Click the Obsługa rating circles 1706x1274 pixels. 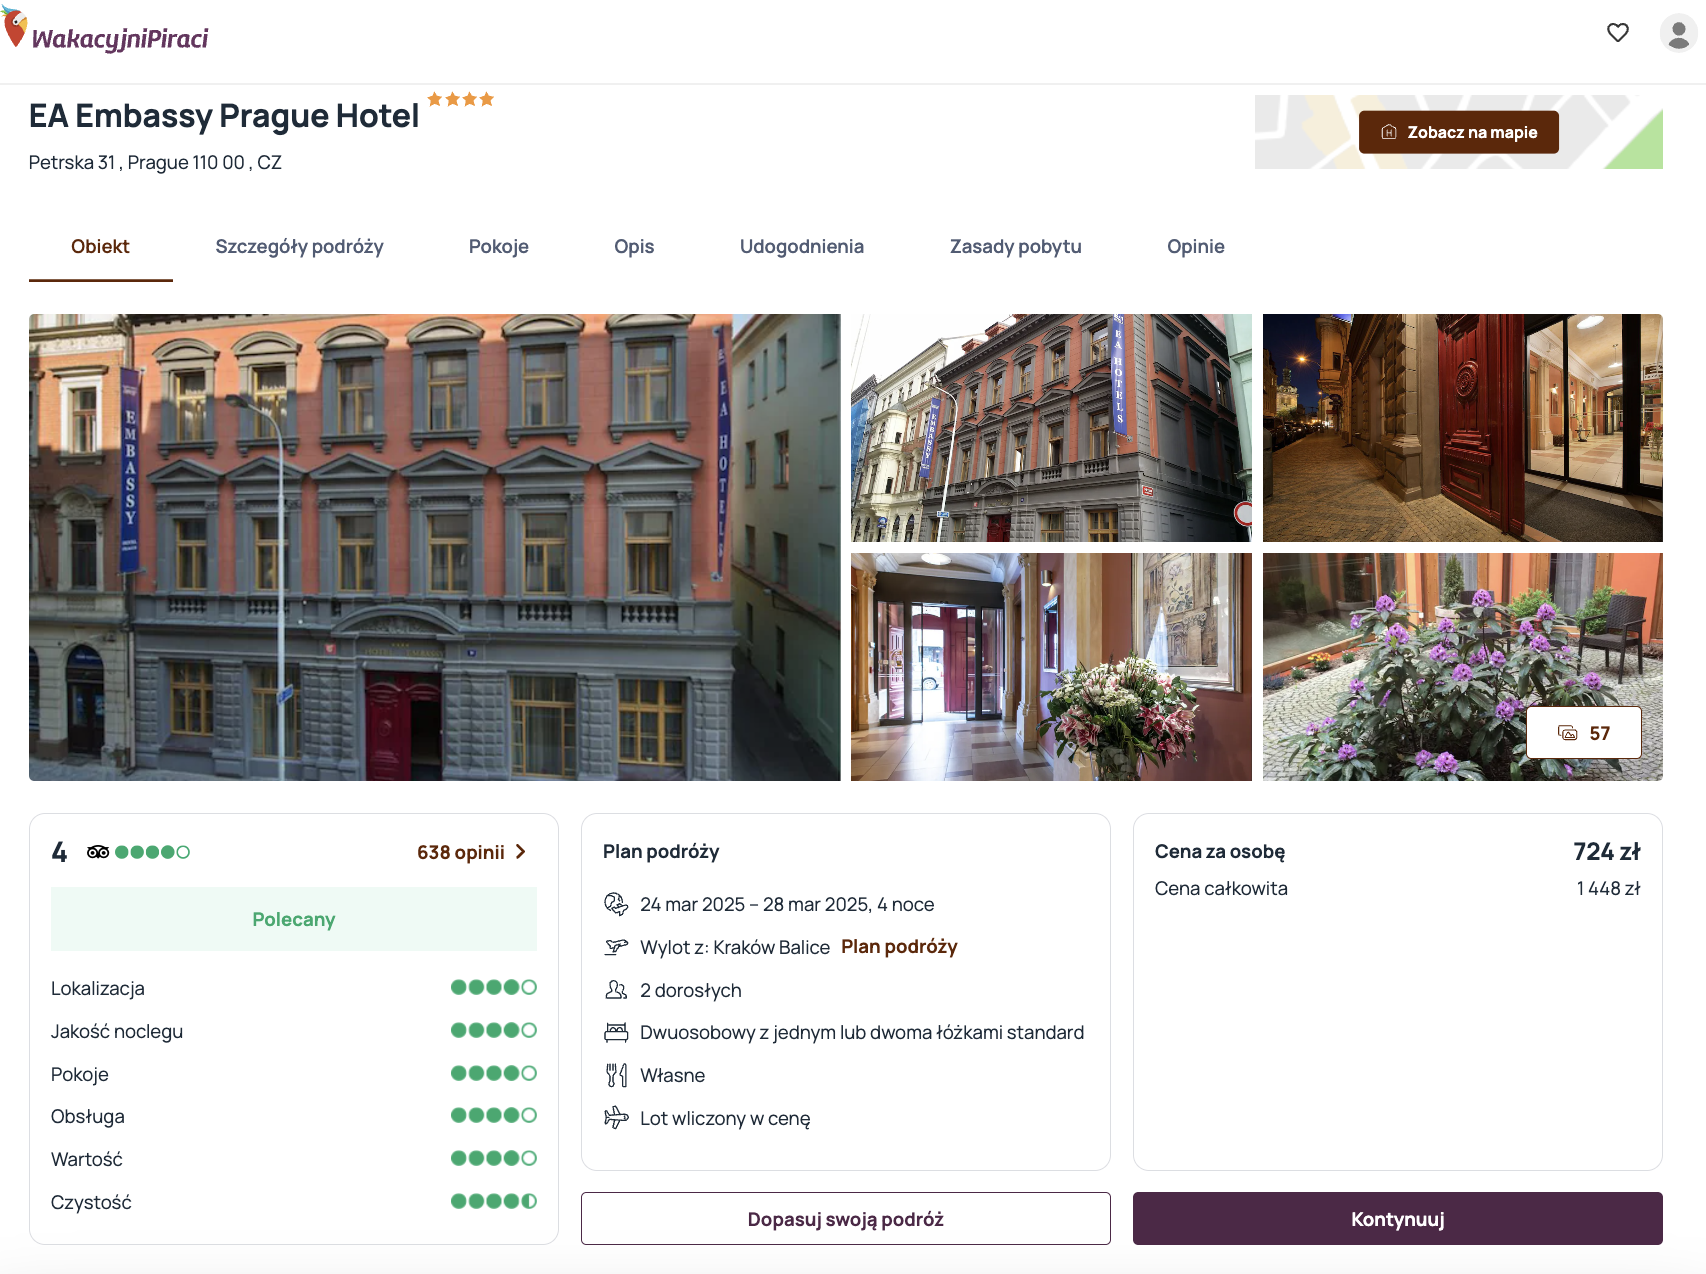tap(494, 1115)
